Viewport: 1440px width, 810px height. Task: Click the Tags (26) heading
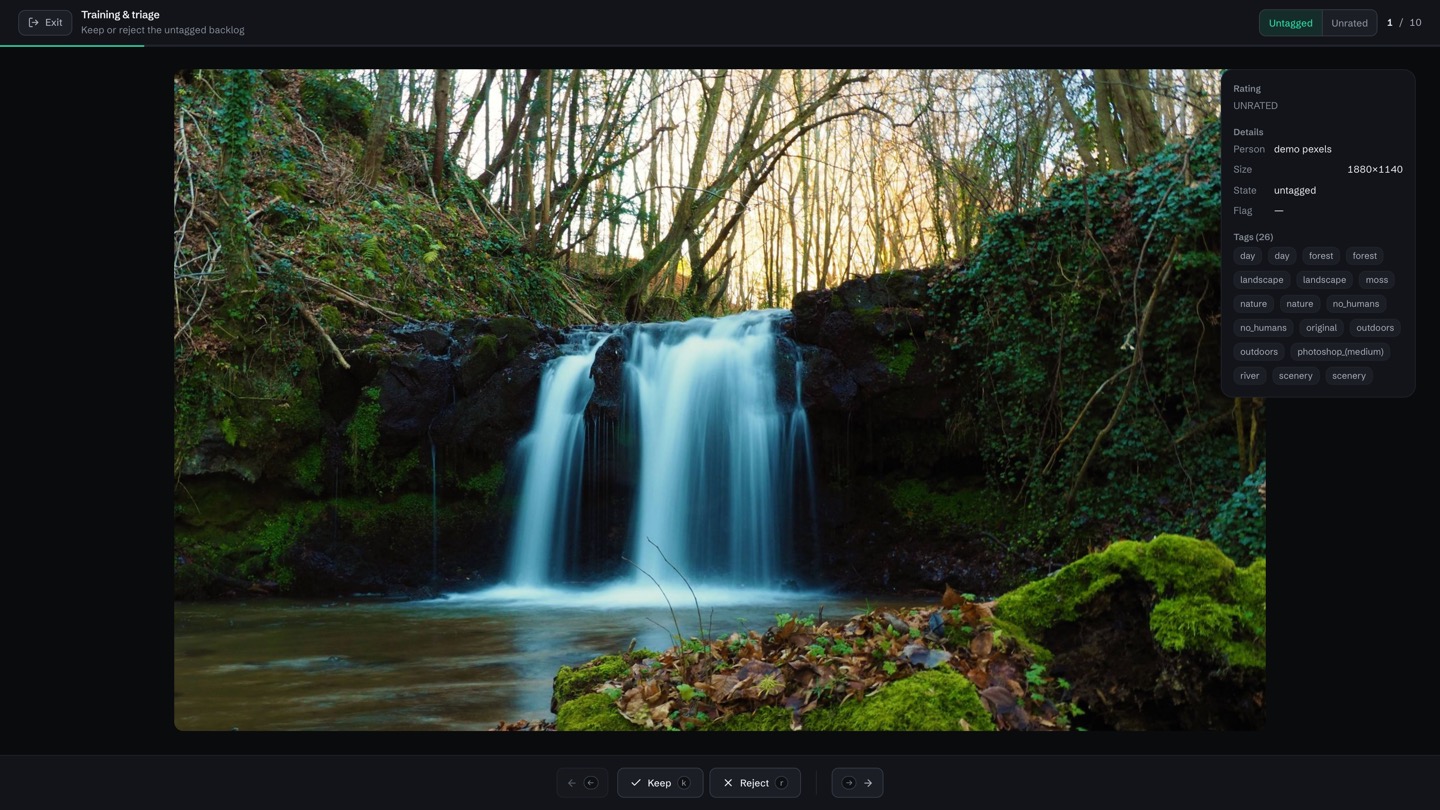point(1253,237)
